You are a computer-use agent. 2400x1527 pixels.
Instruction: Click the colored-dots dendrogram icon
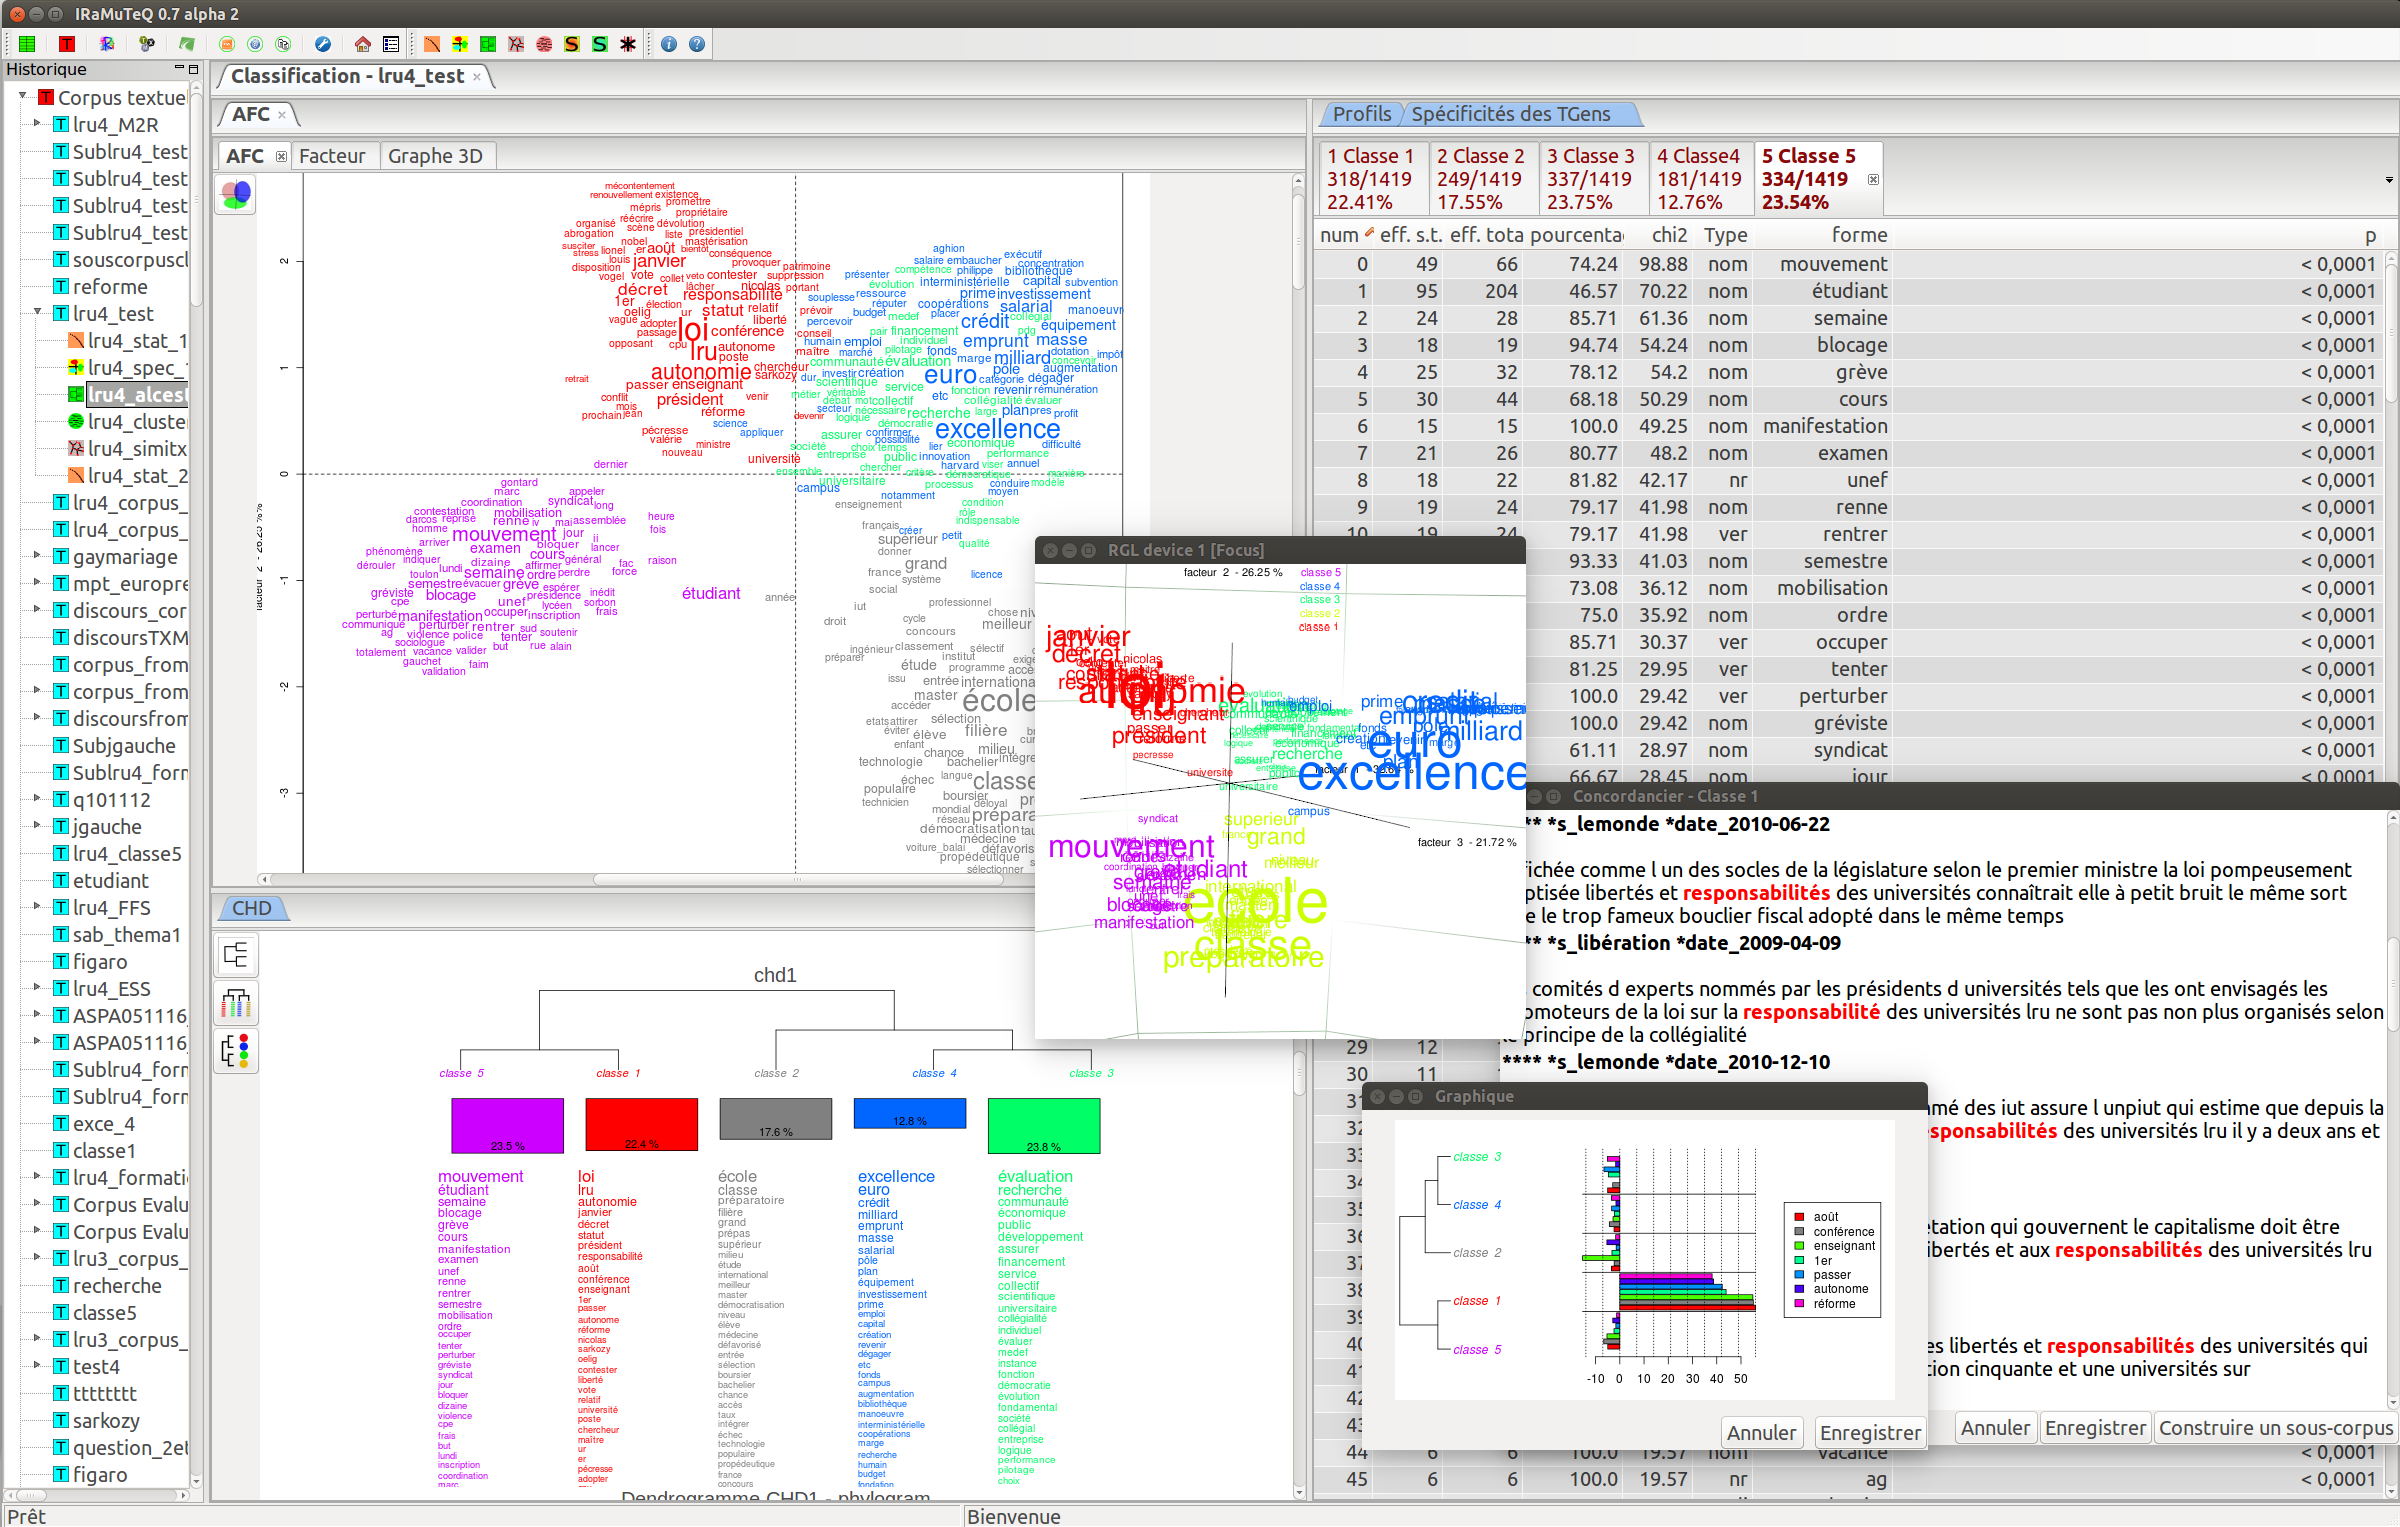(x=237, y=1051)
